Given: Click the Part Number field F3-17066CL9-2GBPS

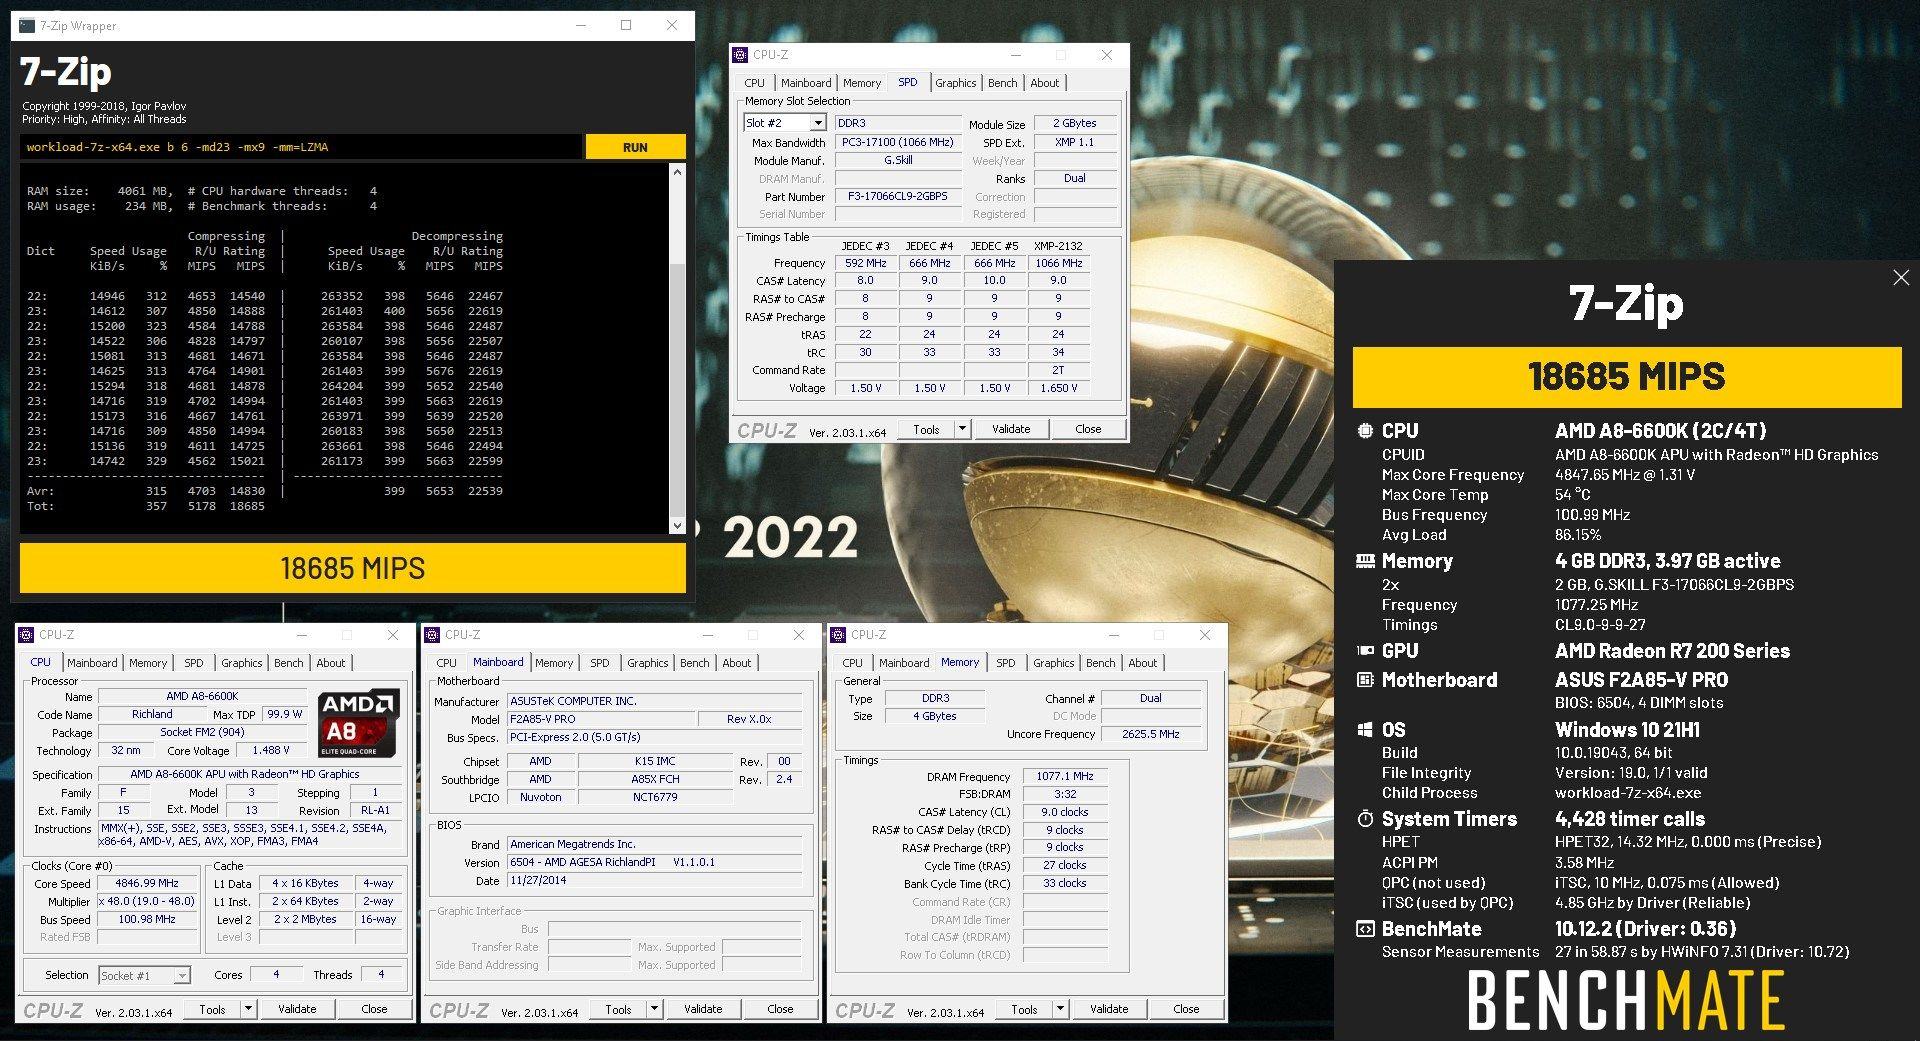Looking at the screenshot, I should click(897, 197).
